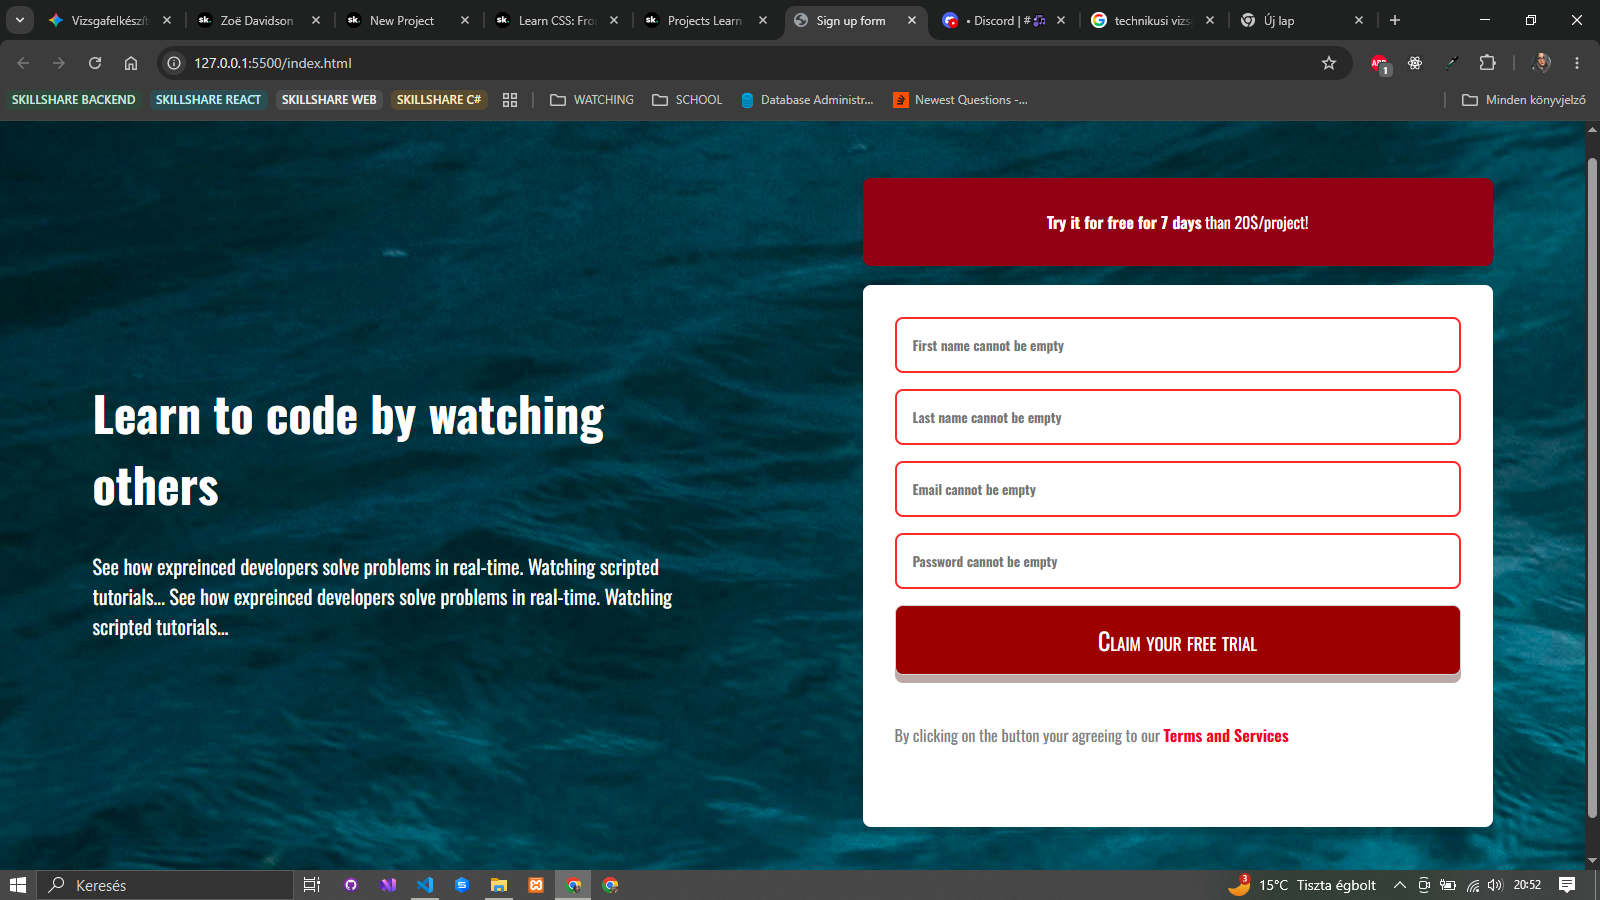Viewport: 1600px width, 900px height.
Task: Show hidden system tray icons
Action: click(x=1400, y=885)
